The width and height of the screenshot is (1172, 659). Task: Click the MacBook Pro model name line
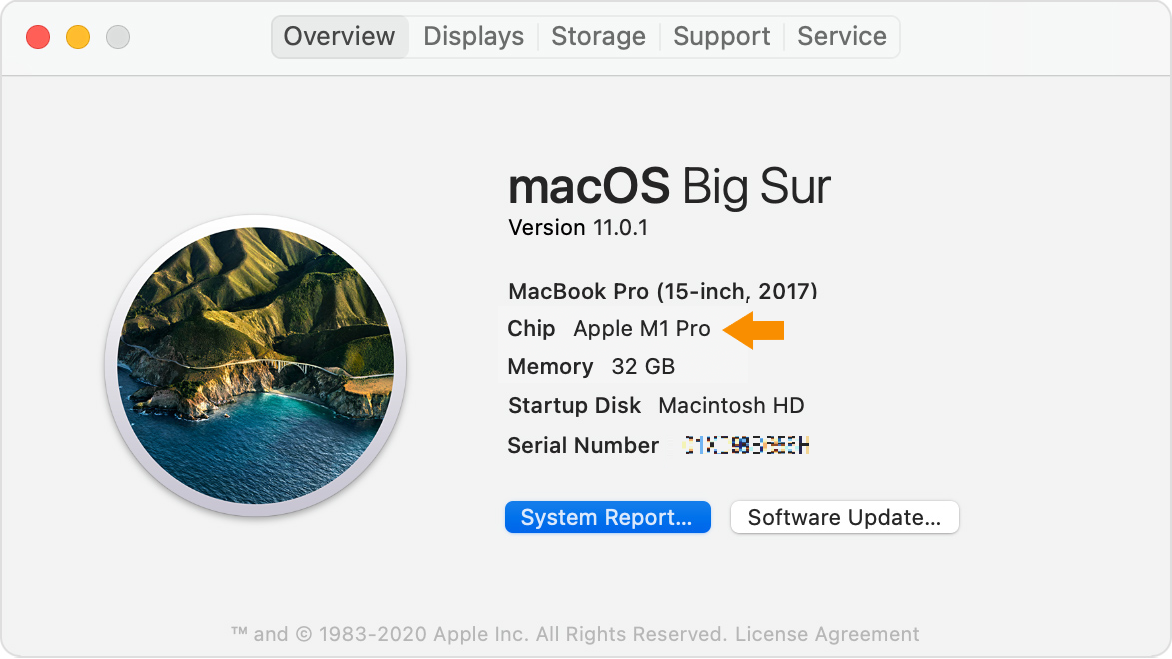662,292
